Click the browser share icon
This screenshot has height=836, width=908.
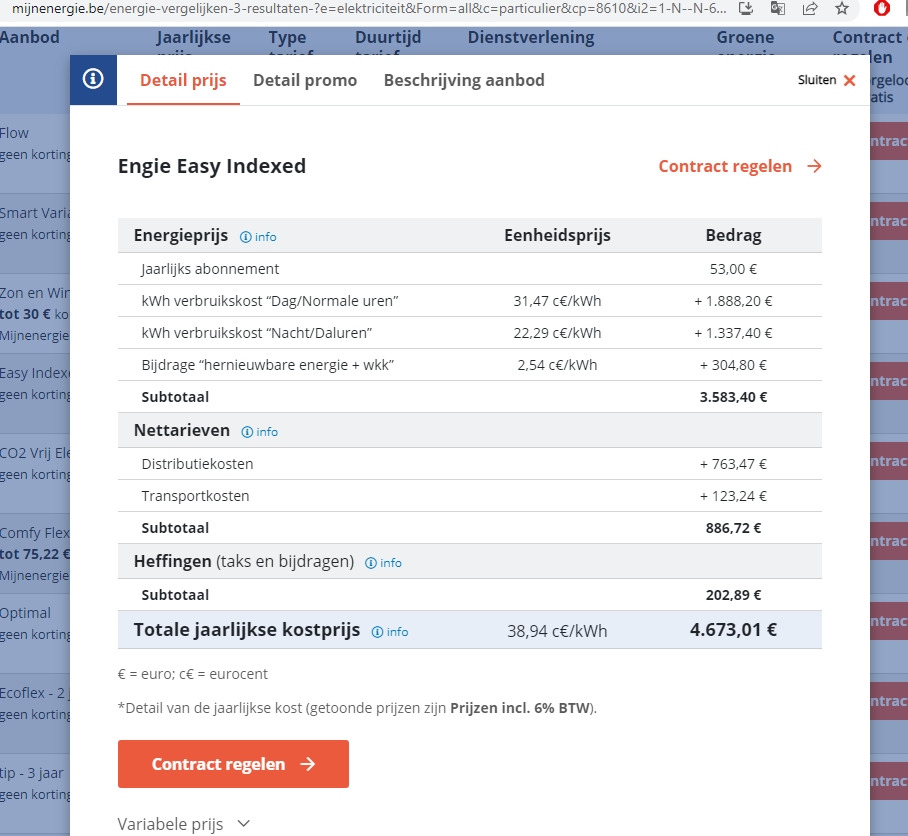click(810, 8)
